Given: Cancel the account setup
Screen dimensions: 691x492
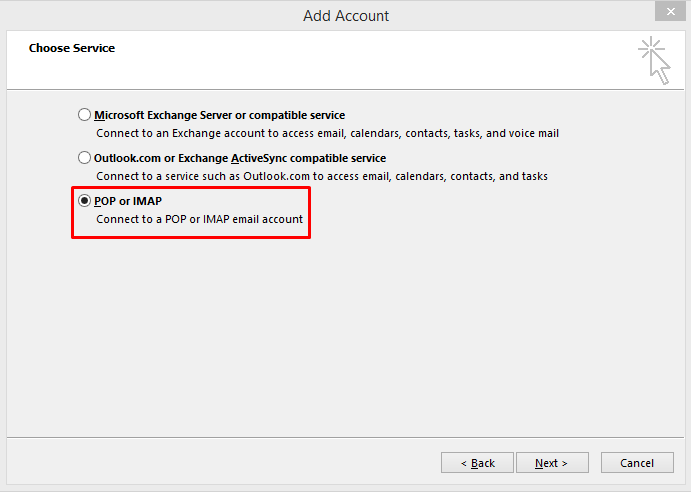Looking at the screenshot, I should pyautogui.click(x=637, y=462).
